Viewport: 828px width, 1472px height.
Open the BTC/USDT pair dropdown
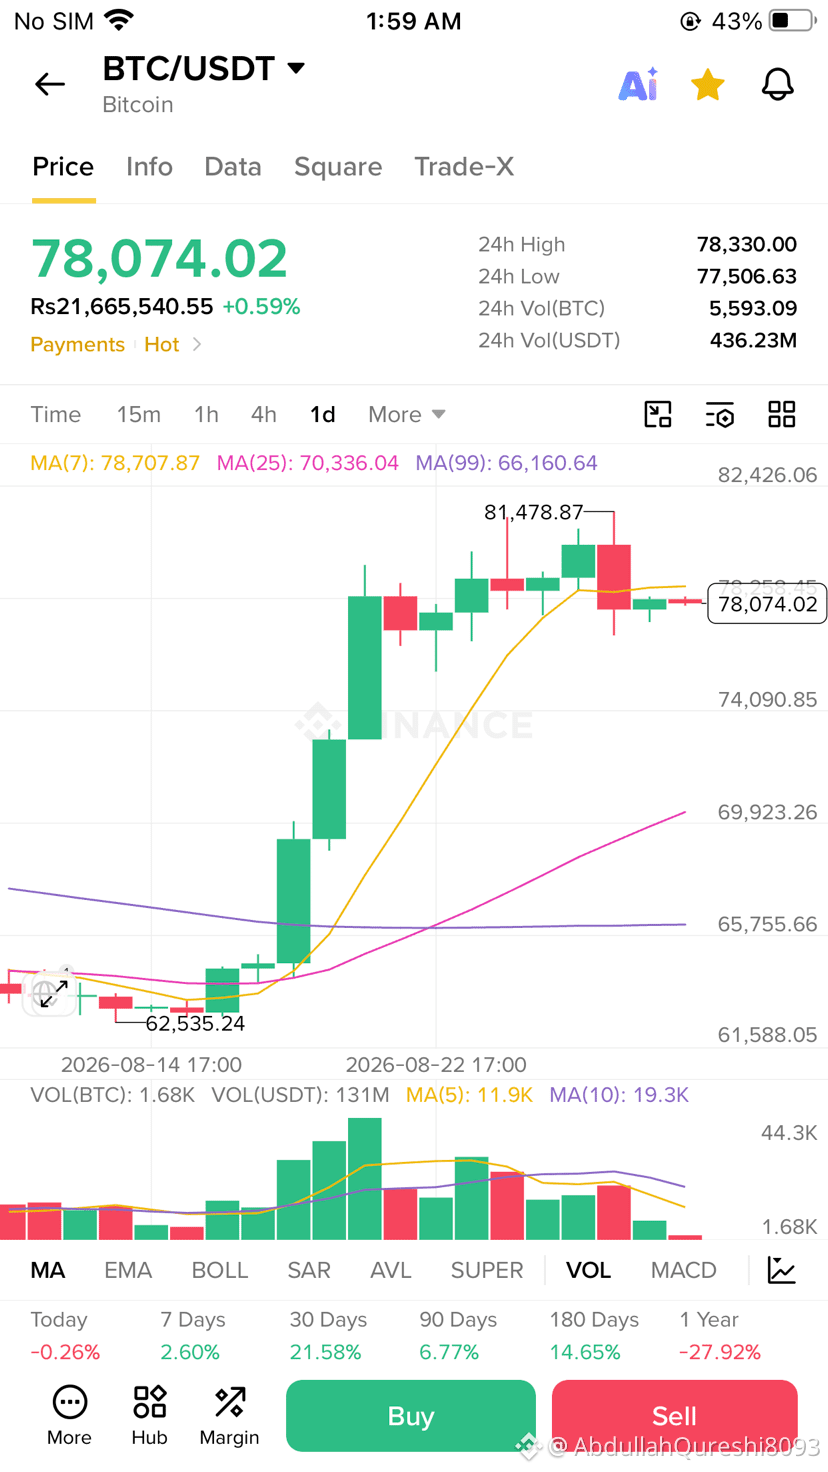204,68
